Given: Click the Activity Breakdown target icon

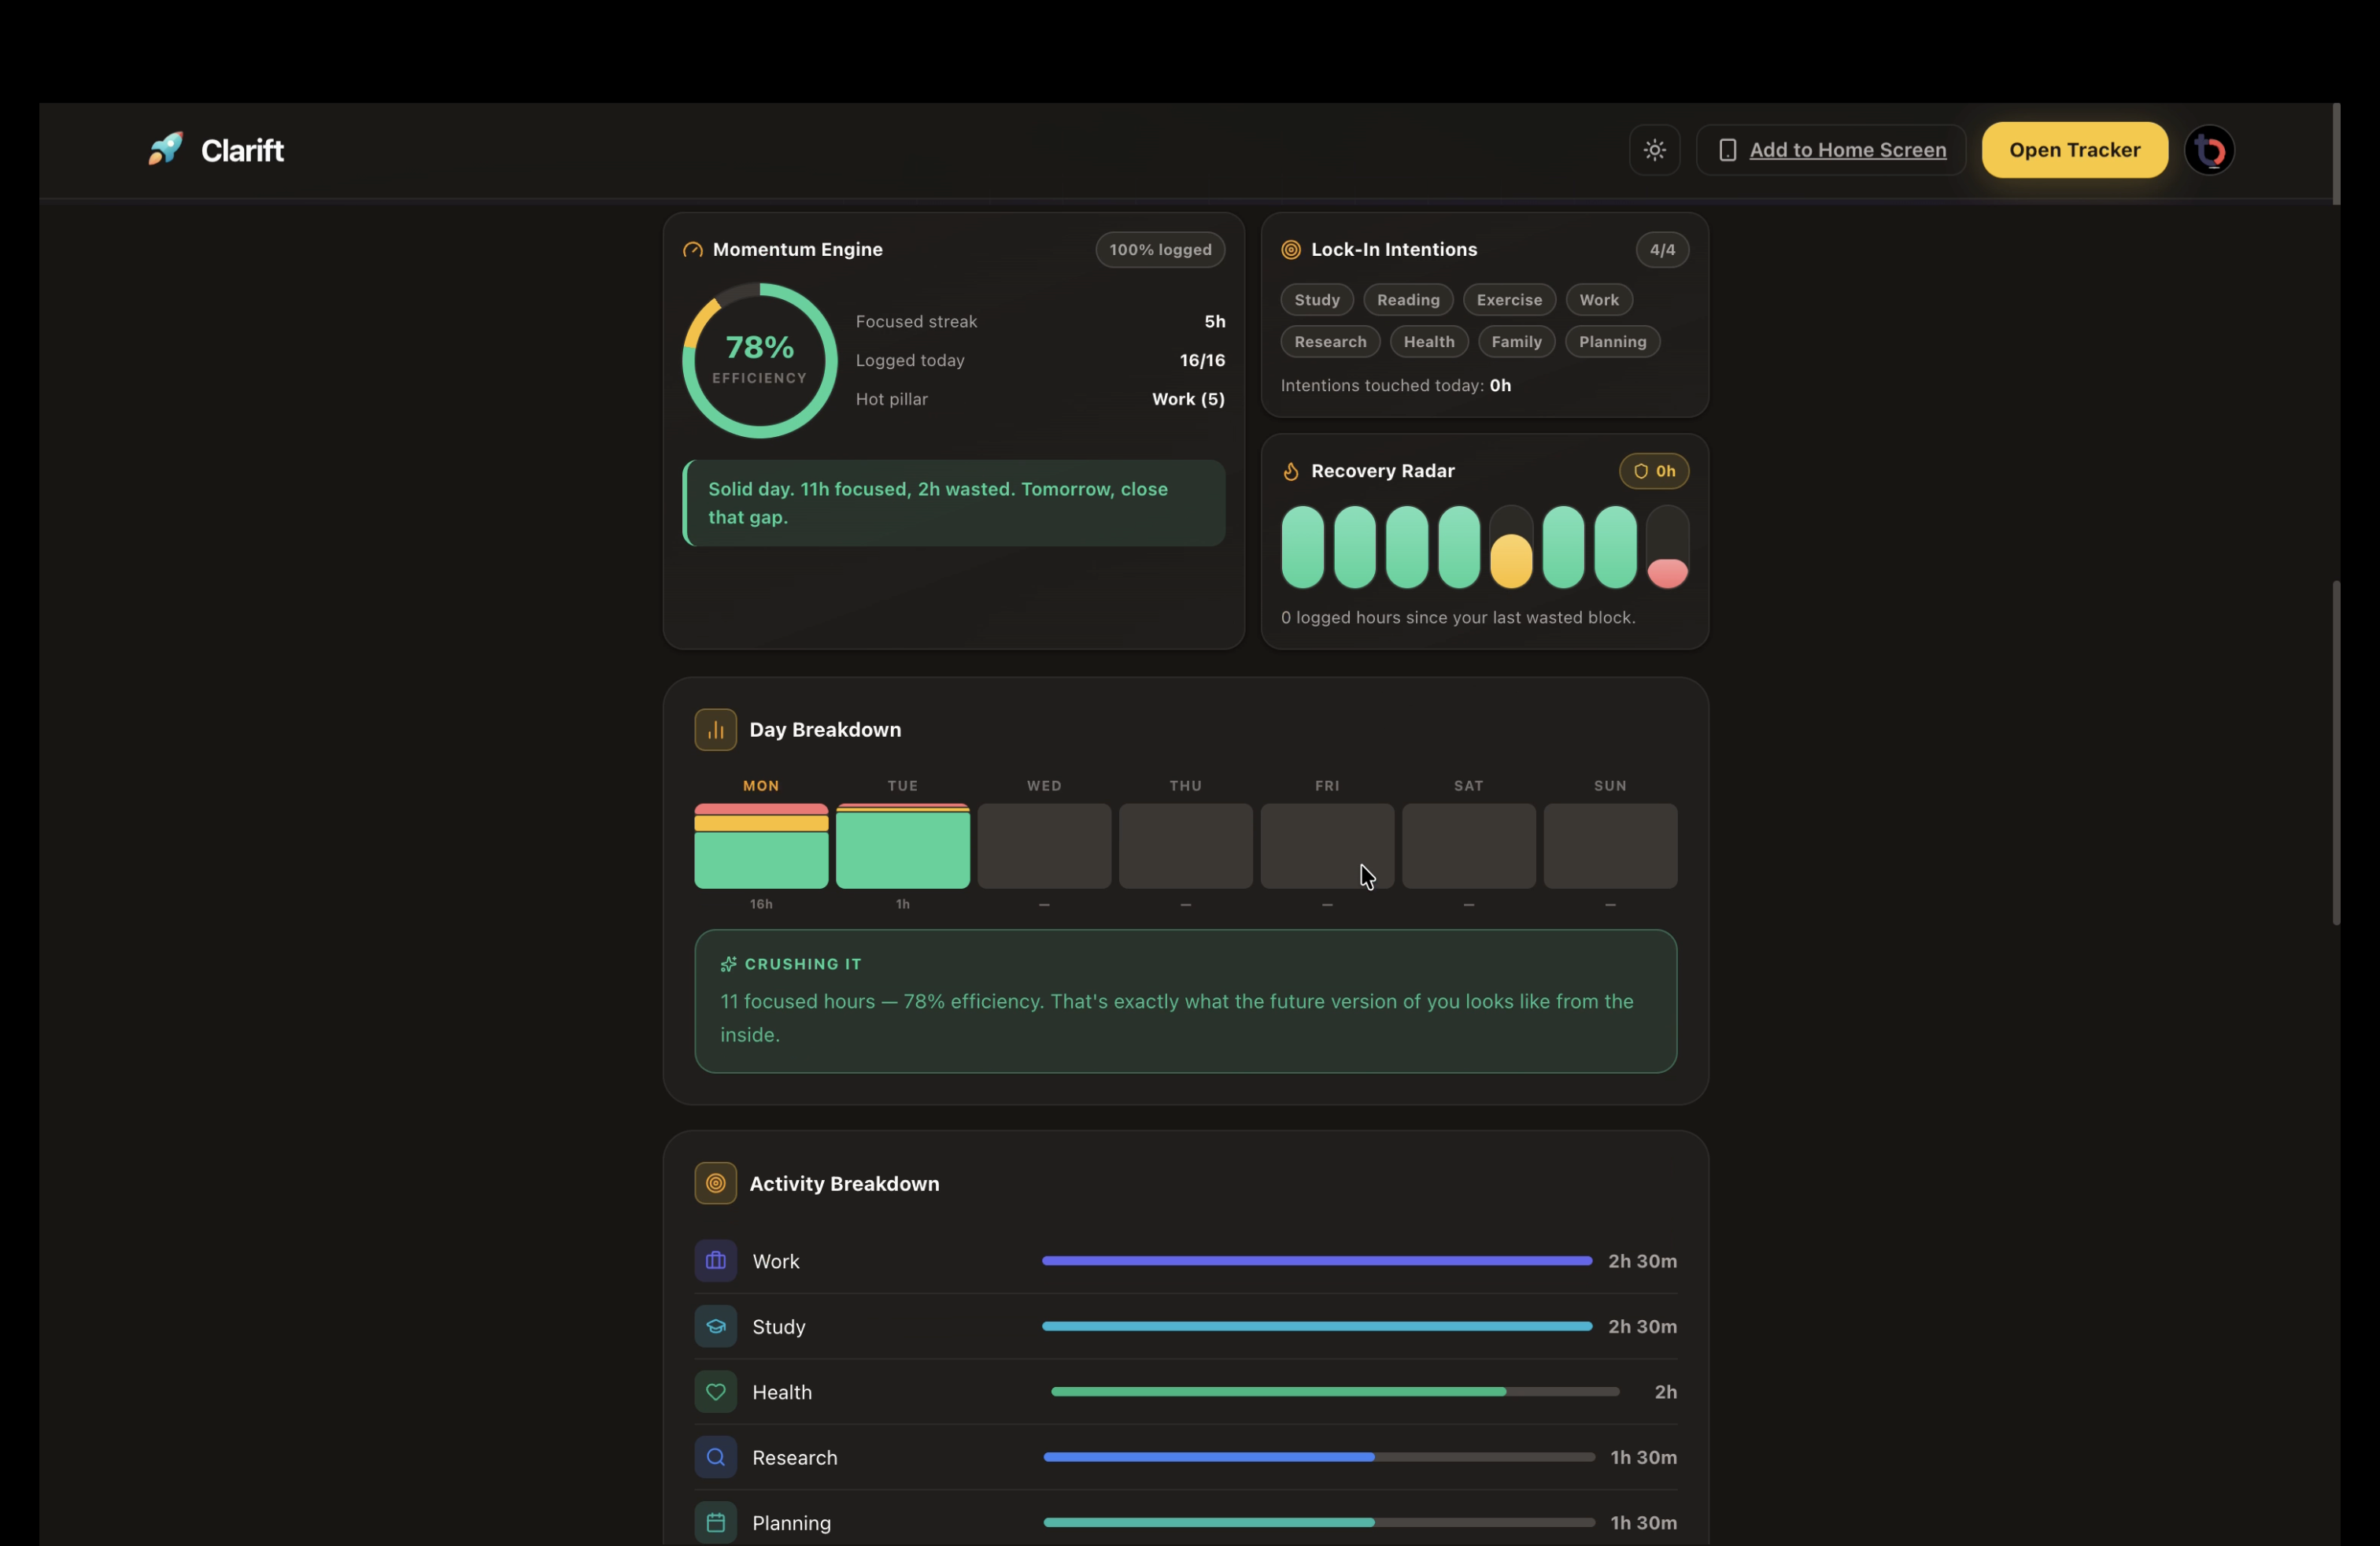Looking at the screenshot, I should click(715, 1184).
